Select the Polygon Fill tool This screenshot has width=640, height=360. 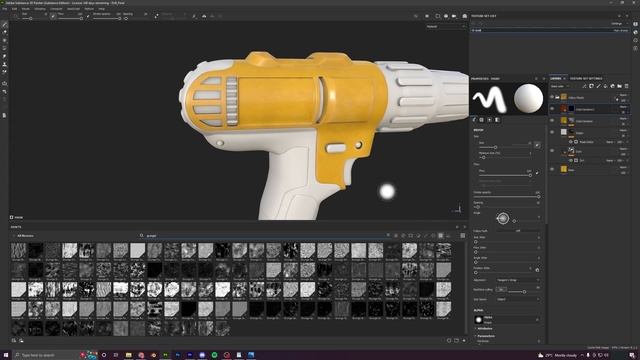click(4, 49)
